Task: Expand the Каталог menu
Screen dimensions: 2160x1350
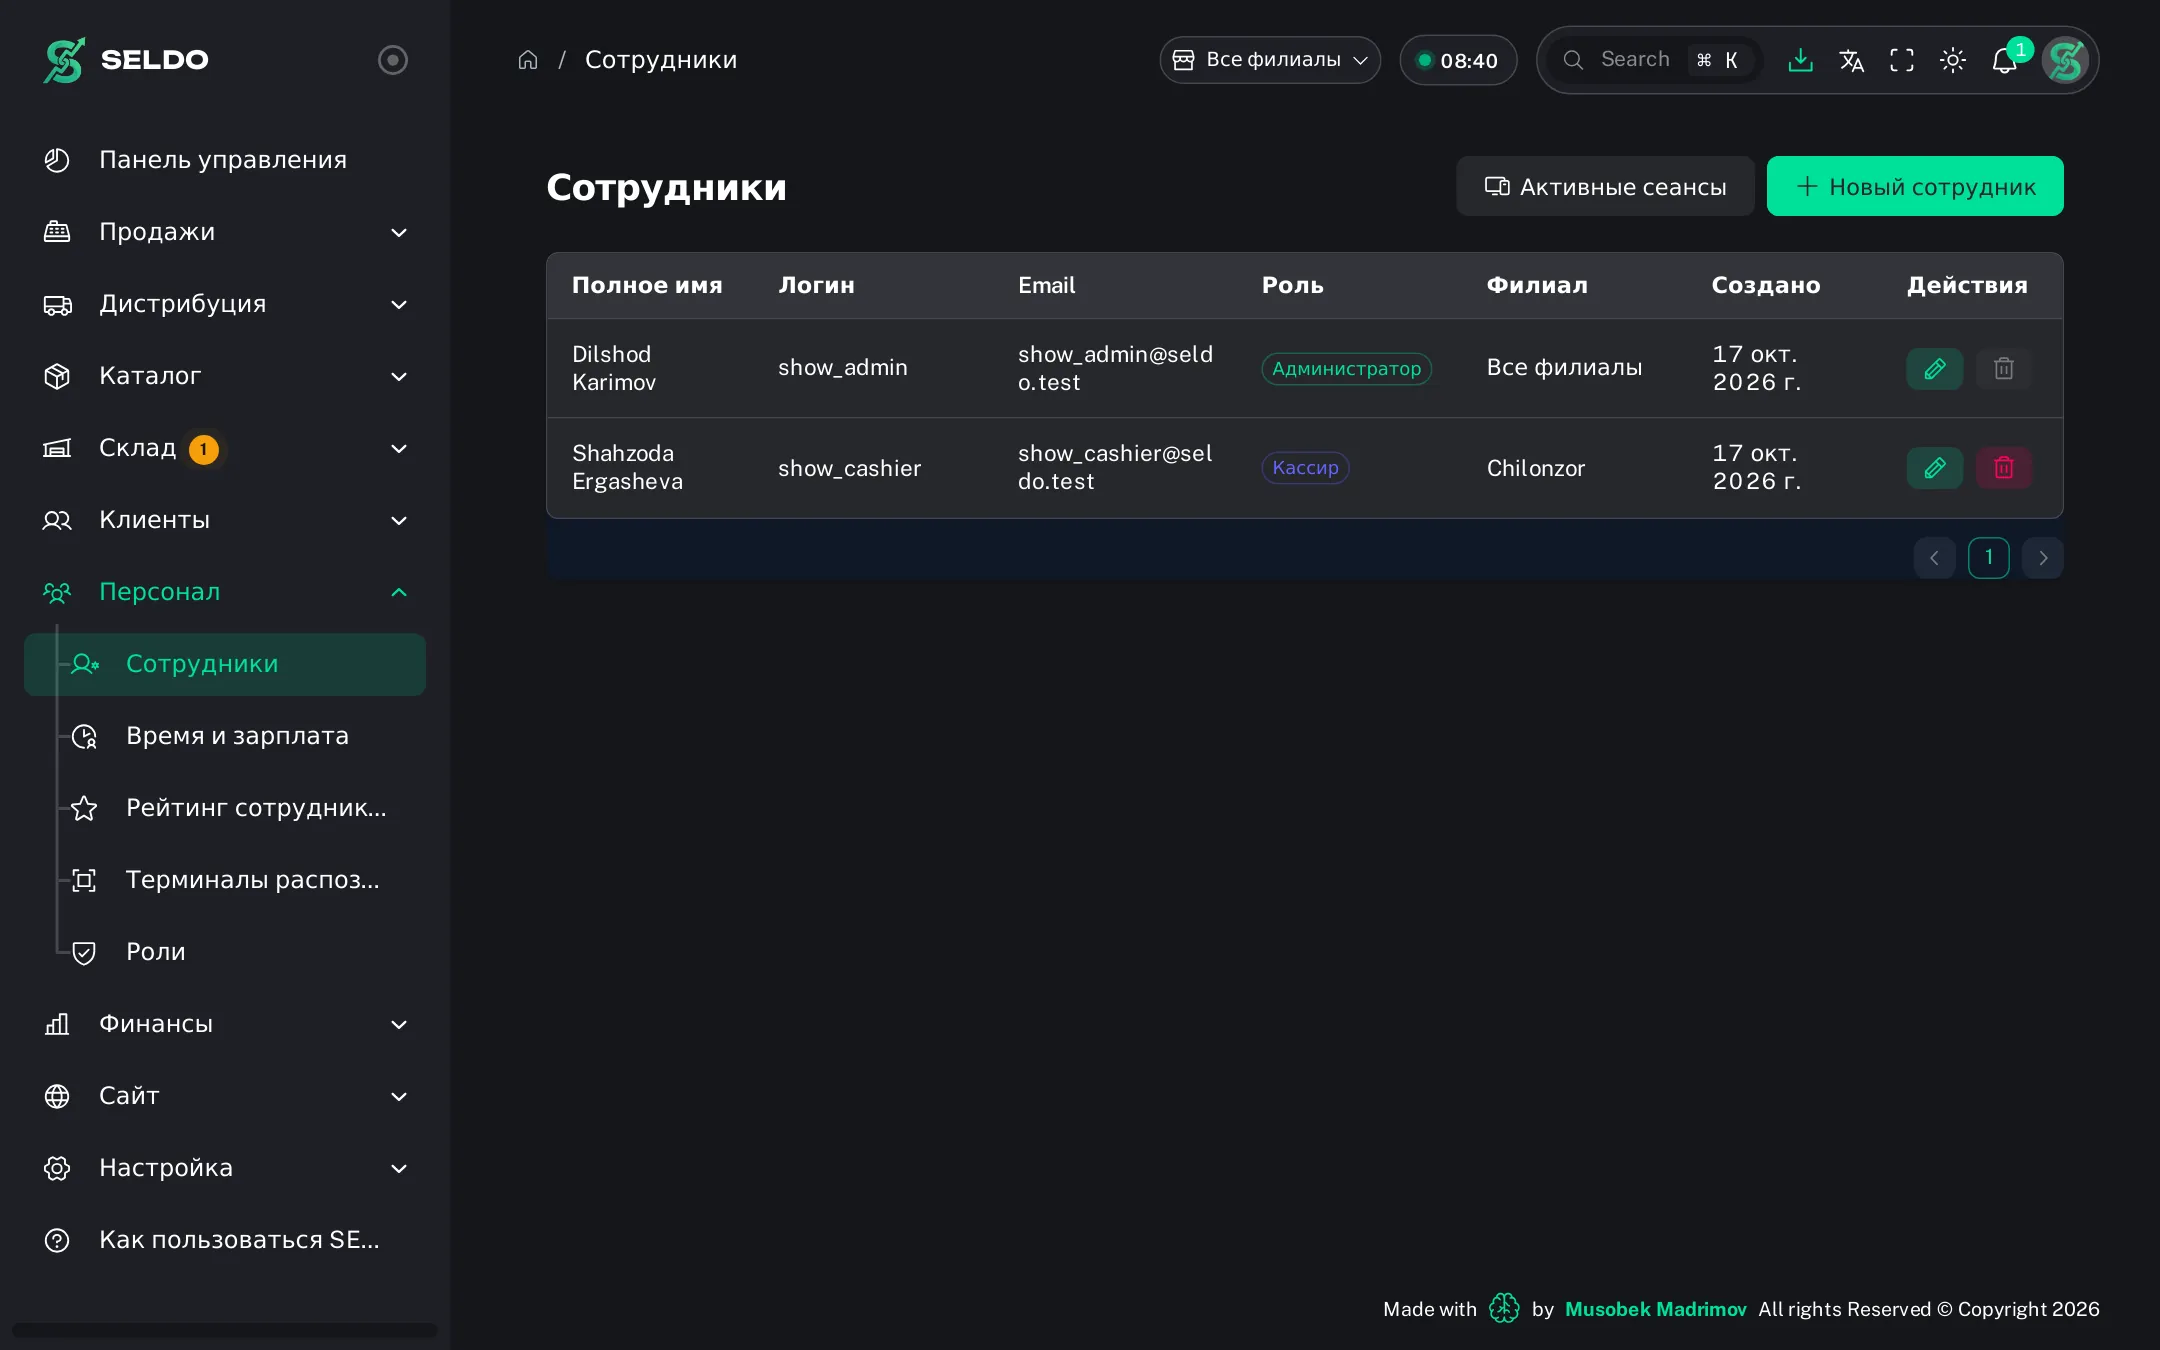Action: pos(225,376)
